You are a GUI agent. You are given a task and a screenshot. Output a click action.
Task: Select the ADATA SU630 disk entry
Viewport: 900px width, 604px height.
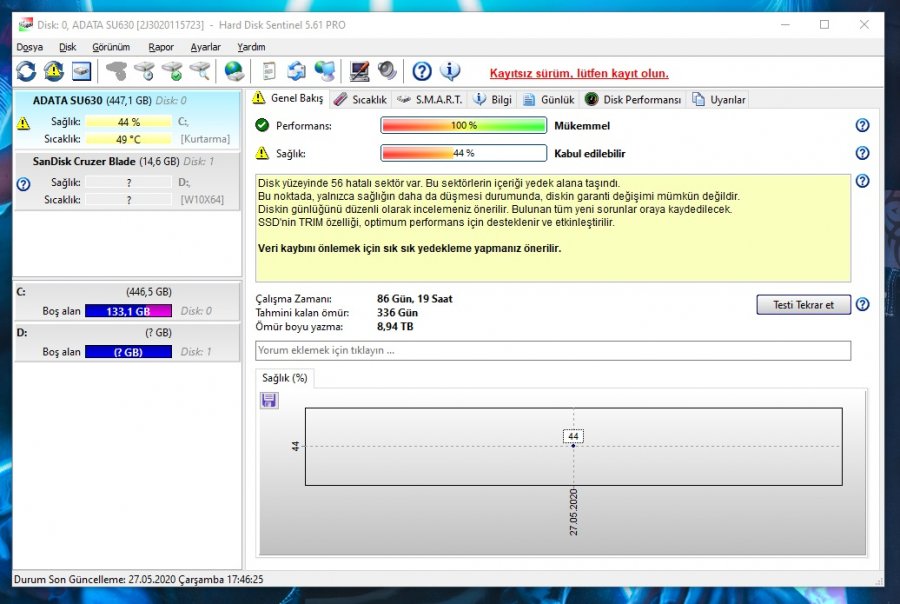click(126, 119)
